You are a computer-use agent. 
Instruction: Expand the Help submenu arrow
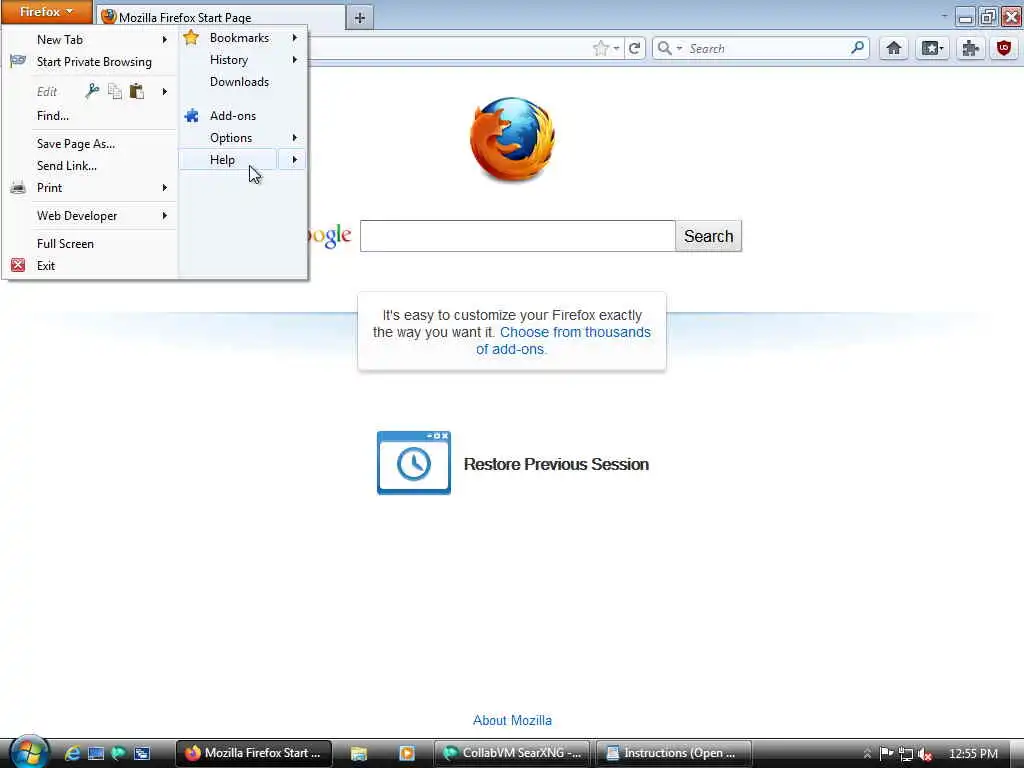pyautogui.click(x=293, y=160)
